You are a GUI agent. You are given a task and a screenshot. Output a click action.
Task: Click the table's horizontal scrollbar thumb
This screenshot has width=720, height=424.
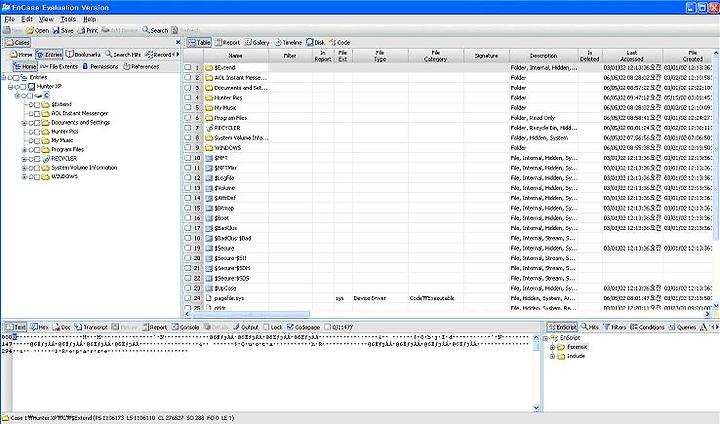(251, 315)
